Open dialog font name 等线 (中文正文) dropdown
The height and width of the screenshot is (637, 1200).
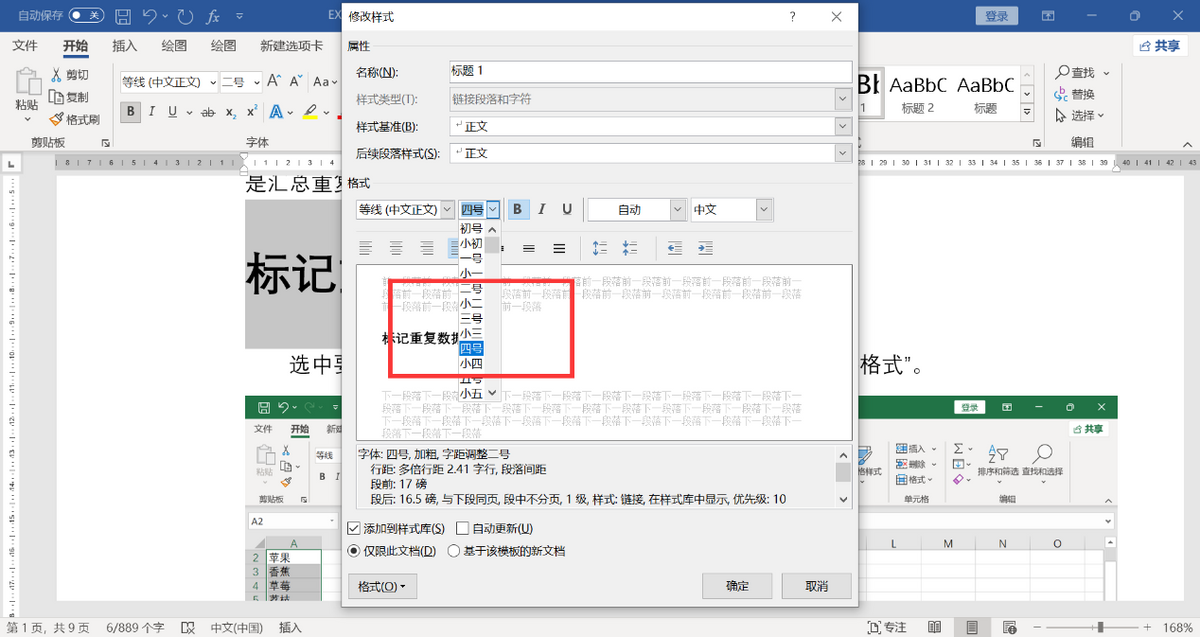[x=447, y=209]
